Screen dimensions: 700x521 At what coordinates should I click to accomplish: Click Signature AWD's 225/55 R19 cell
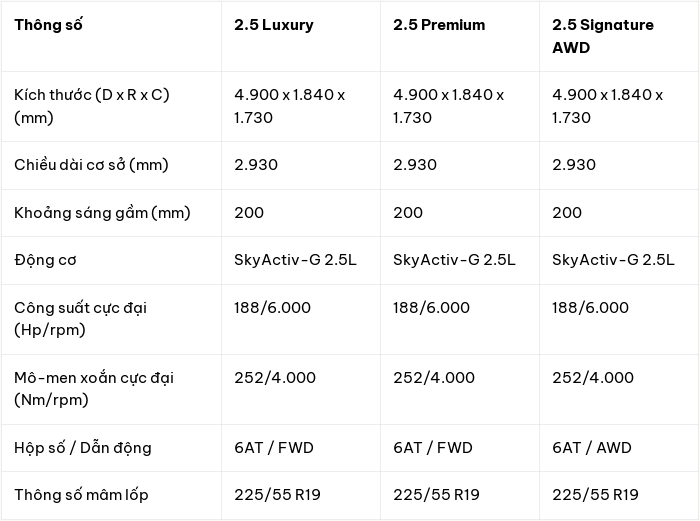(595, 495)
